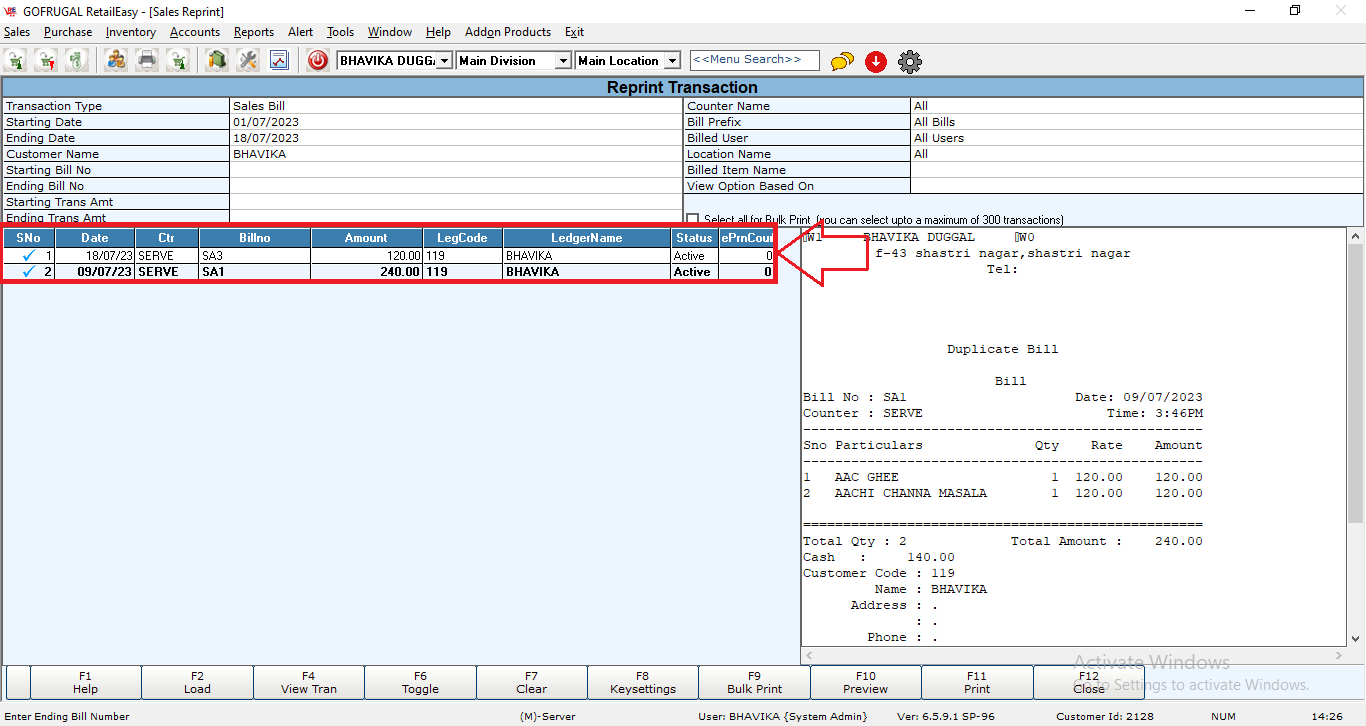Viewport: 1366px width, 726px height.
Task: Click the first shopping cart toolbar icon
Action: [x=16, y=61]
